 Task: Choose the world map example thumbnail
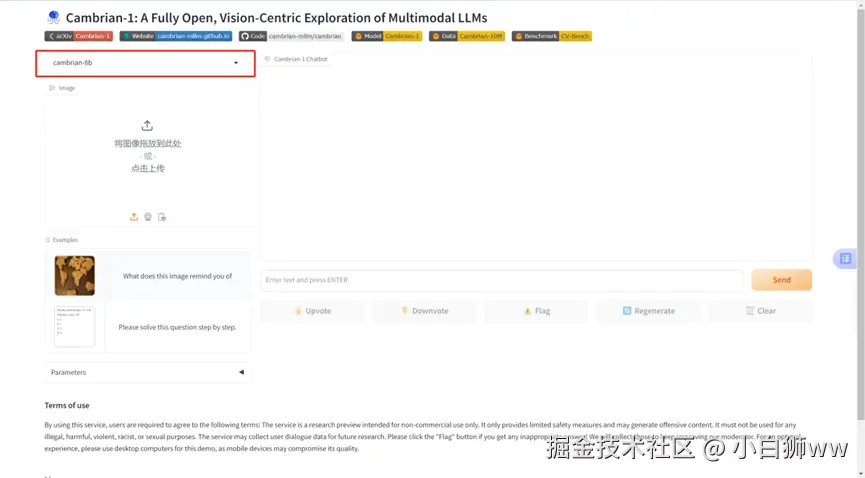pos(74,275)
